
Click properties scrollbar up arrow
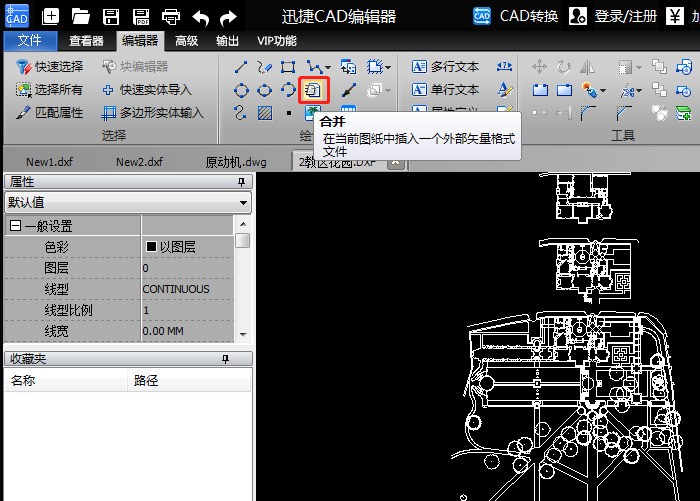[x=243, y=224]
